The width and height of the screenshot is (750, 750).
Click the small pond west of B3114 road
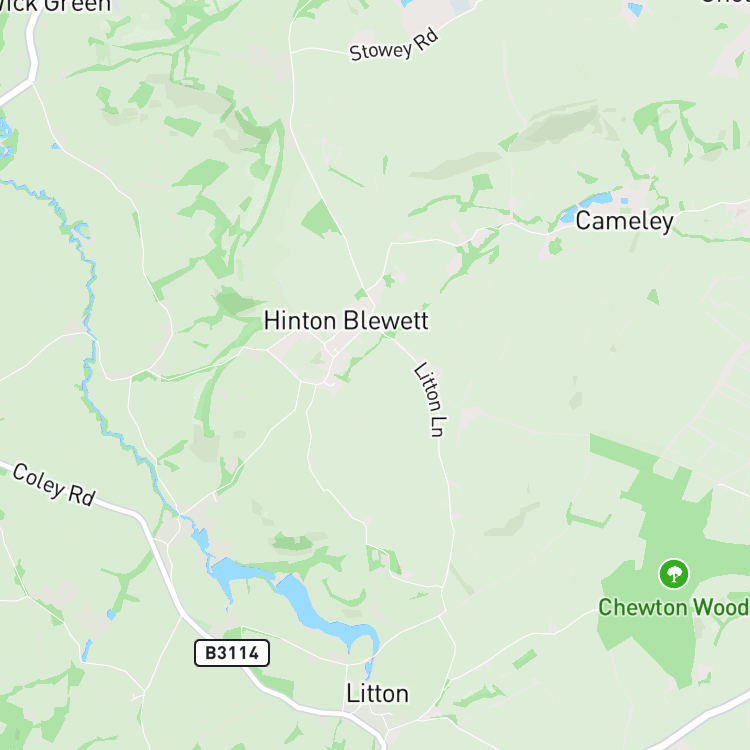(x=111, y=615)
